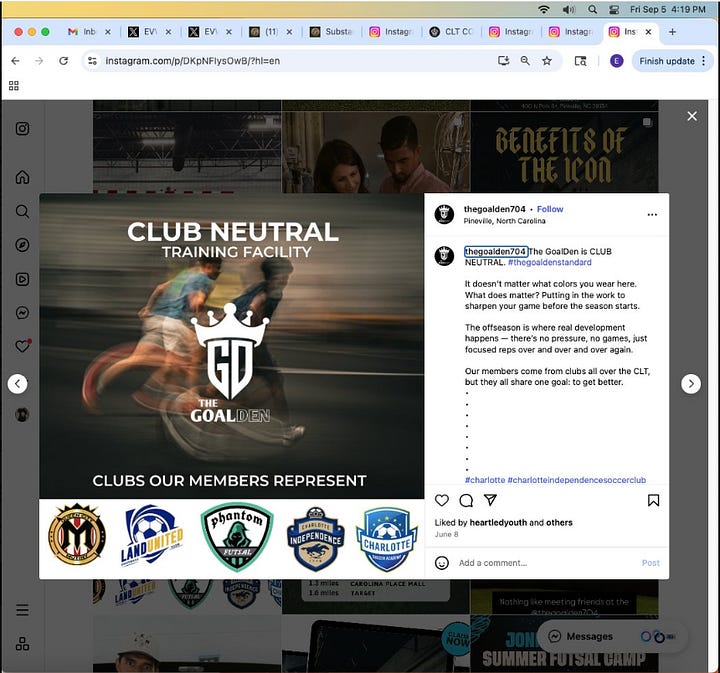Switch to the Substack tab
Image resolution: width=720 pixels, height=673 pixels.
[332, 32]
